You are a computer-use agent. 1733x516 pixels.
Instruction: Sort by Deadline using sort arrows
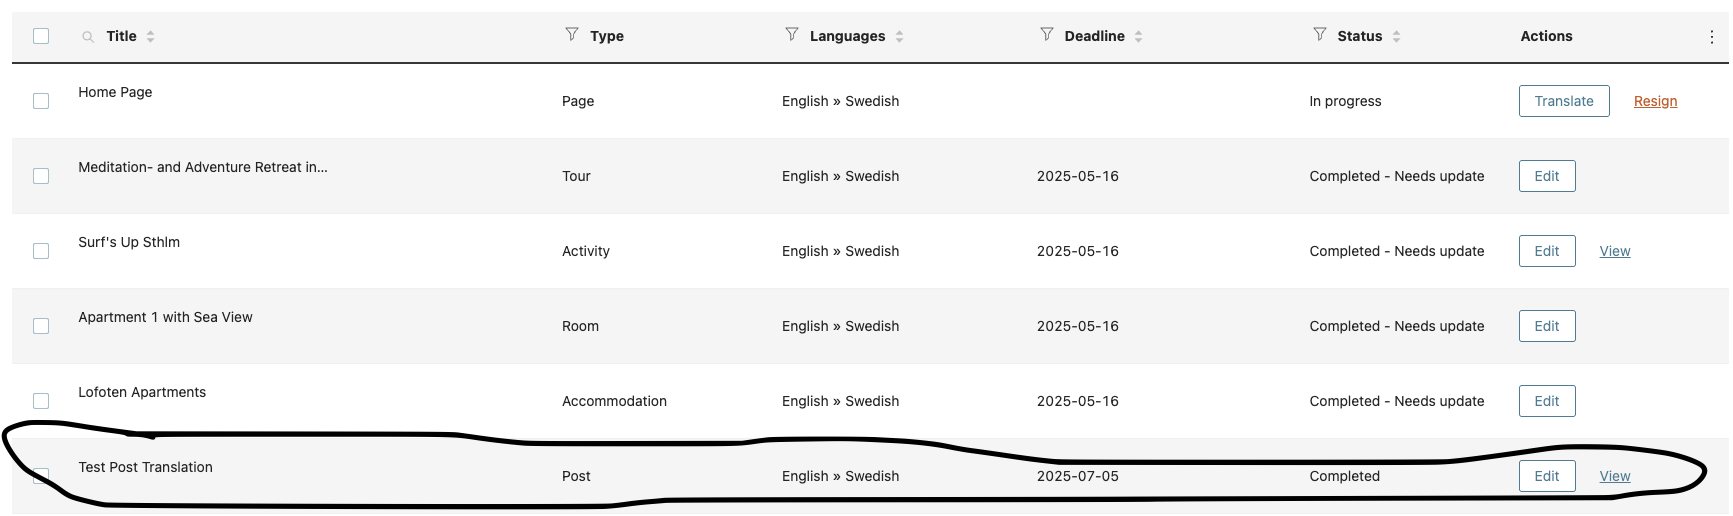tap(1139, 36)
